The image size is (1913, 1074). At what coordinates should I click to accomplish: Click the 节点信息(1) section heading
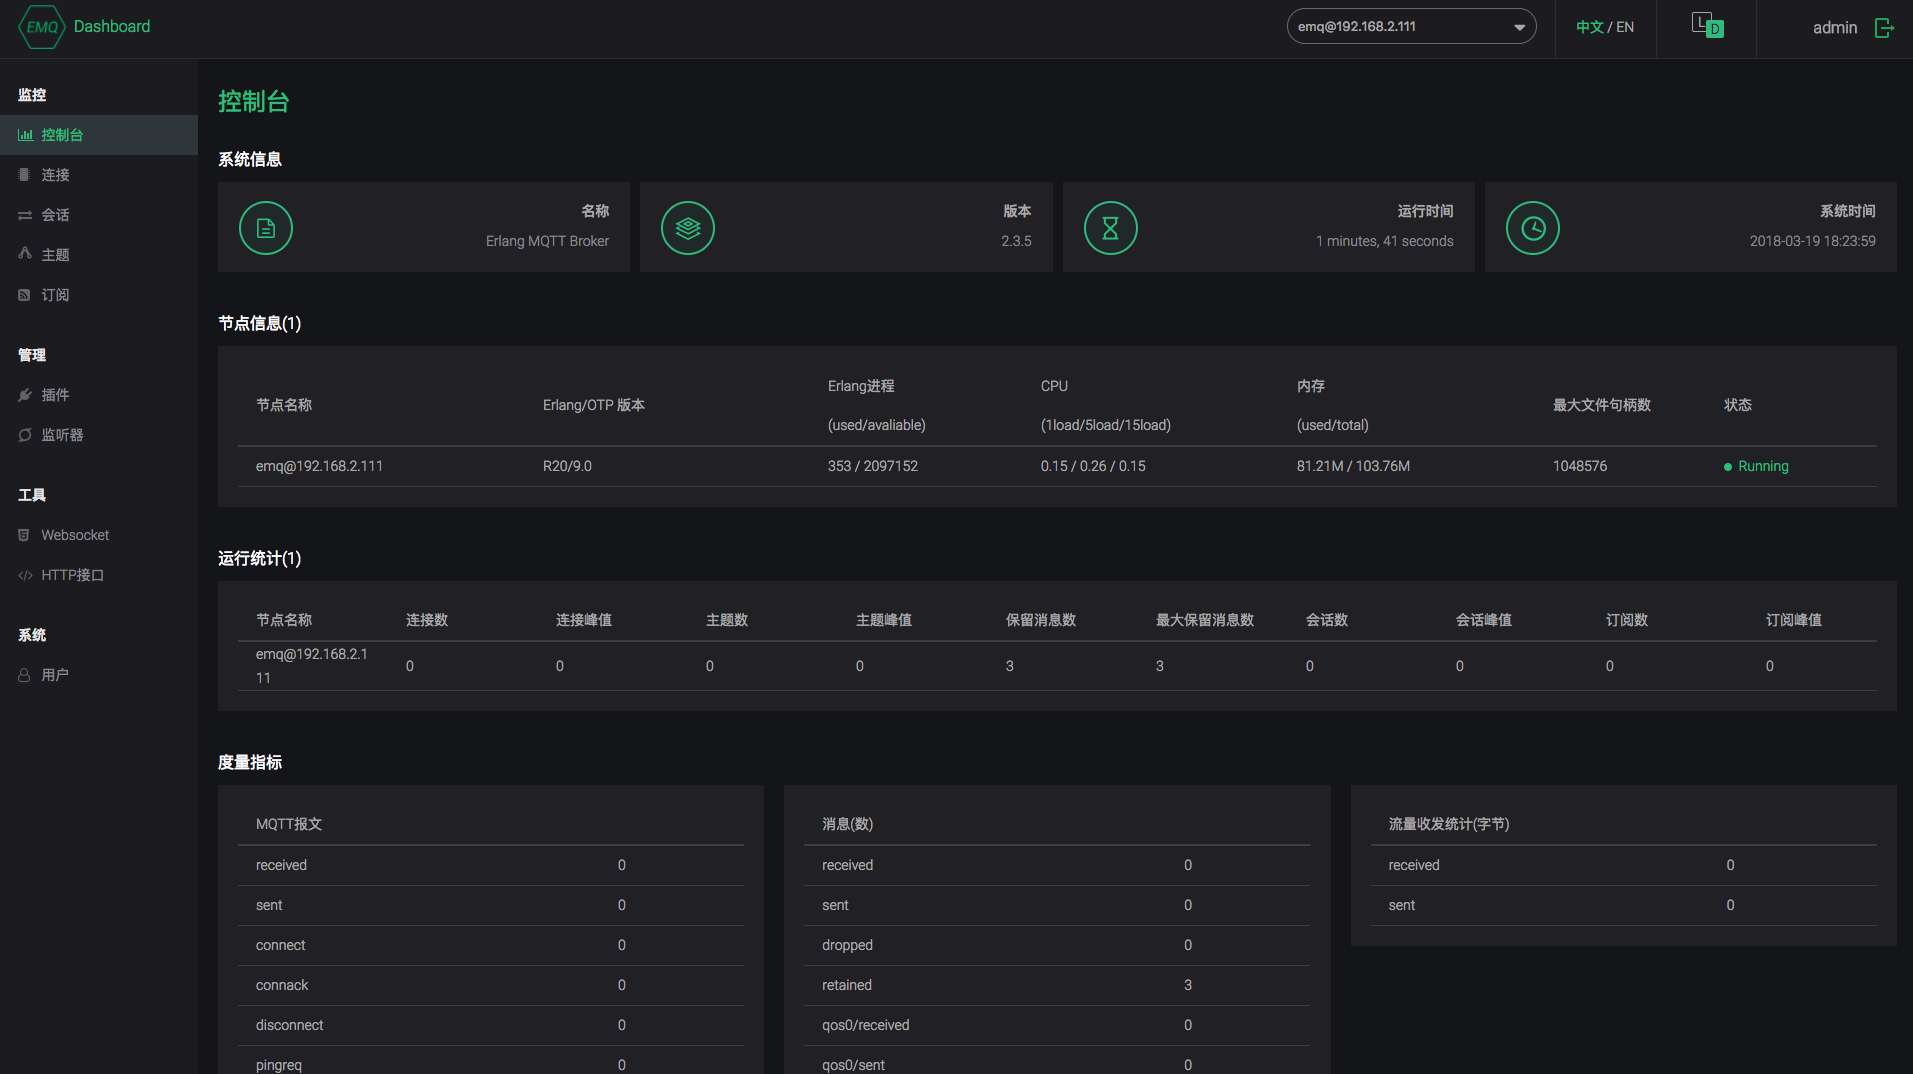[259, 323]
